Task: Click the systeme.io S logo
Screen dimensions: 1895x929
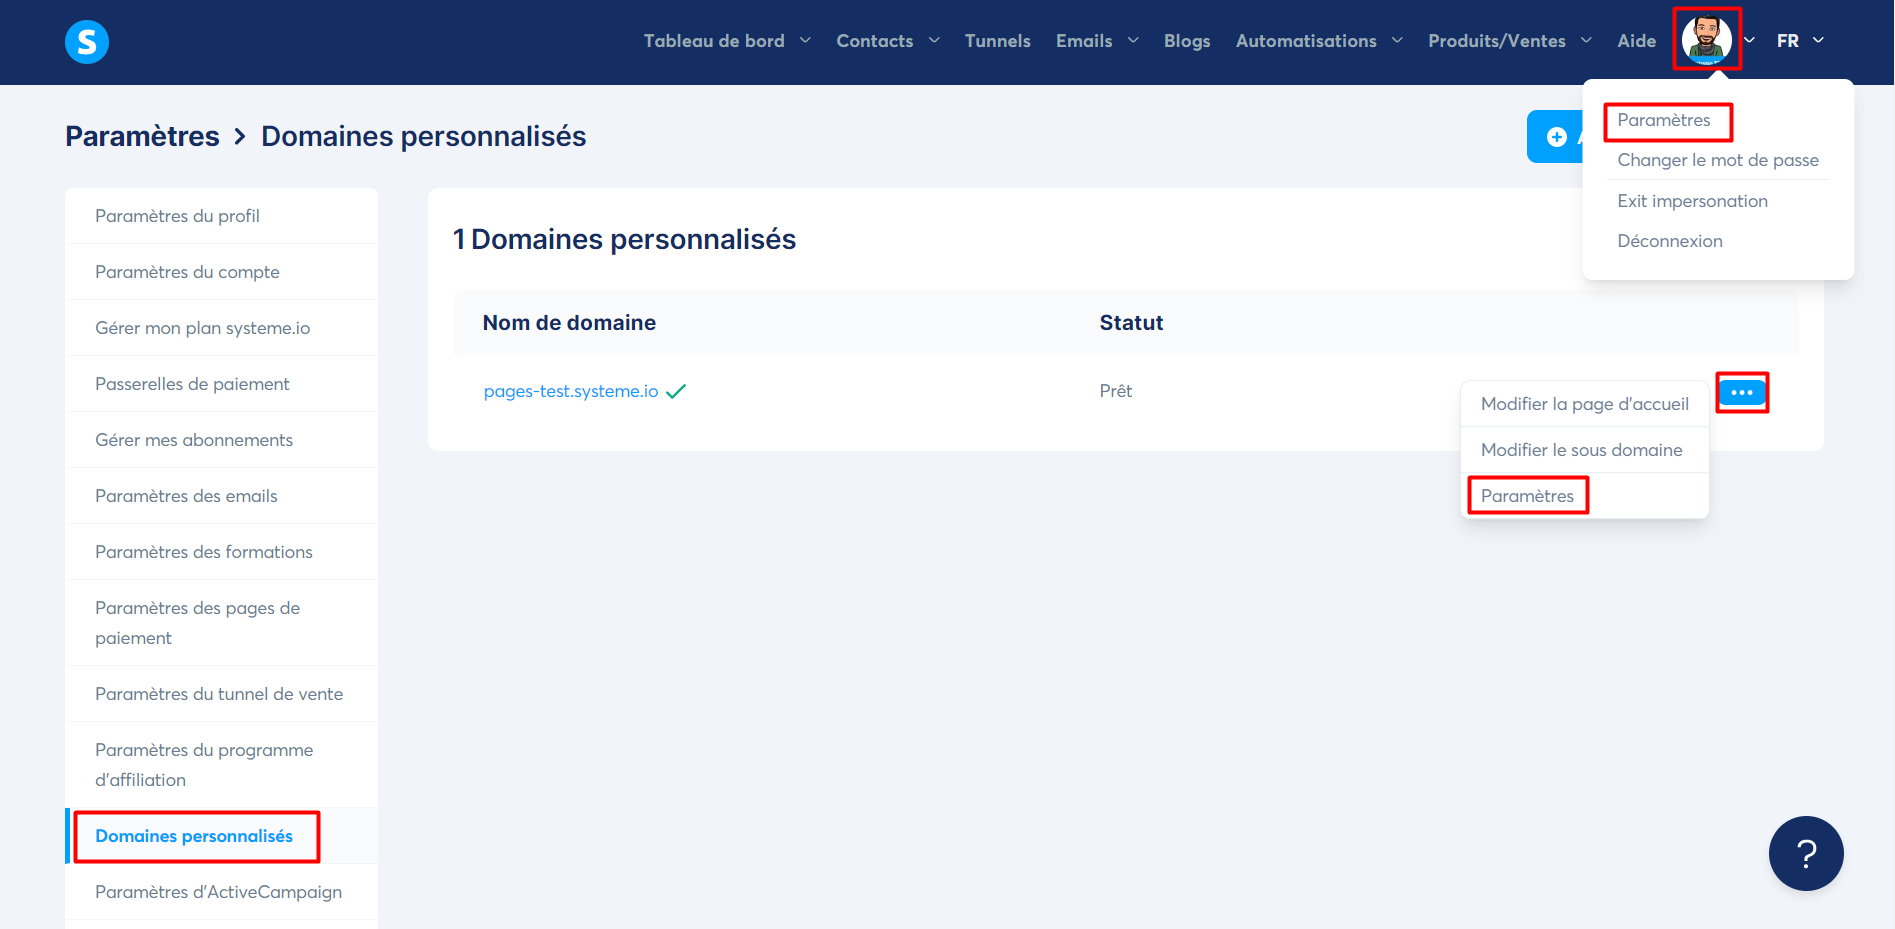Action: (87, 42)
